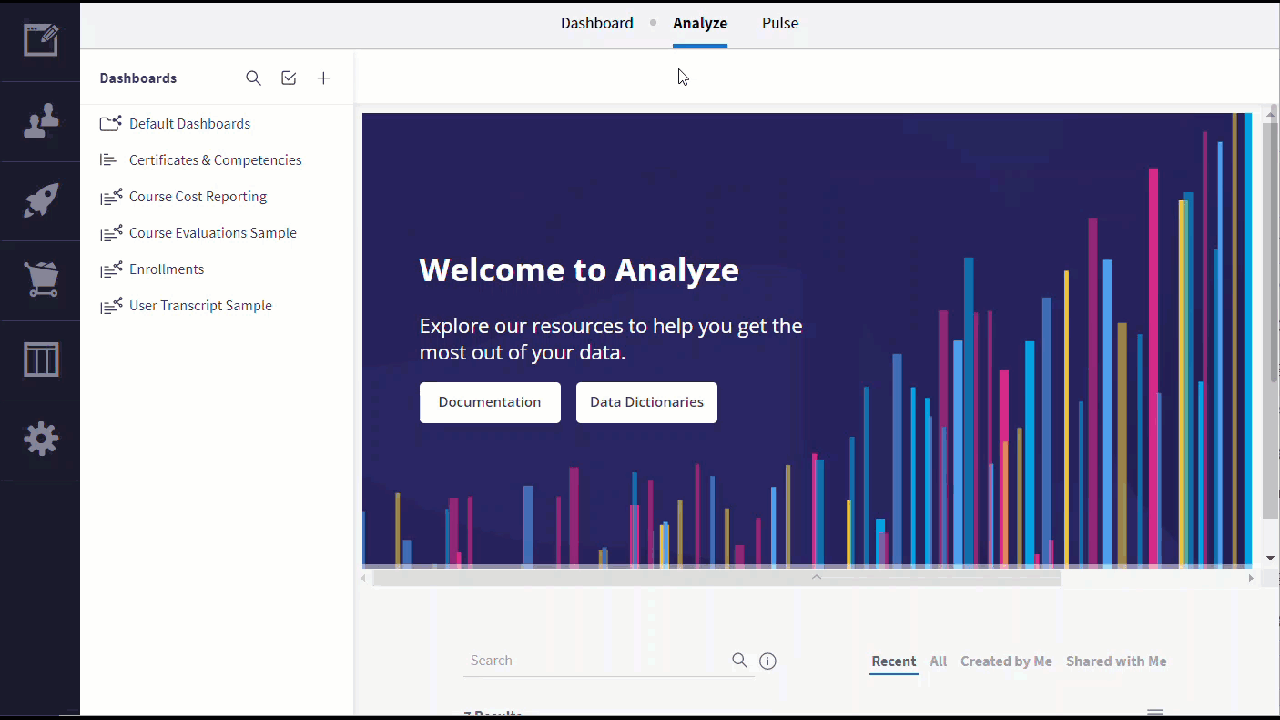Select the Shared with Me filter
Viewport: 1280px width, 720px height.
click(1116, 661)
